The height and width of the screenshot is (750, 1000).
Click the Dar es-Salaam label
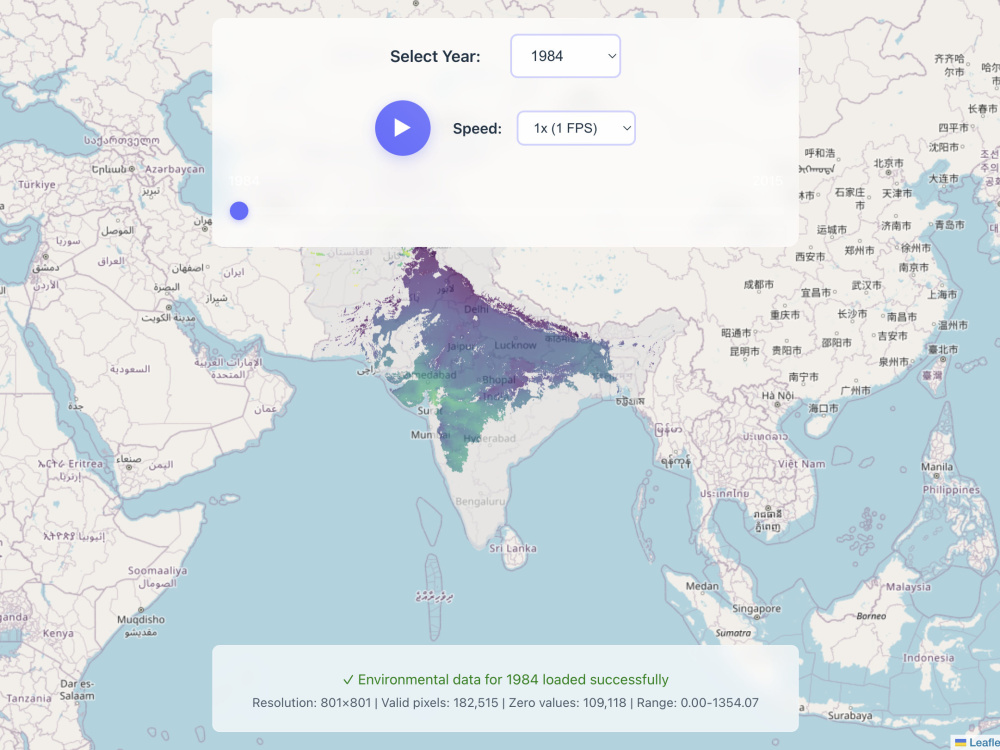(77, 690)
